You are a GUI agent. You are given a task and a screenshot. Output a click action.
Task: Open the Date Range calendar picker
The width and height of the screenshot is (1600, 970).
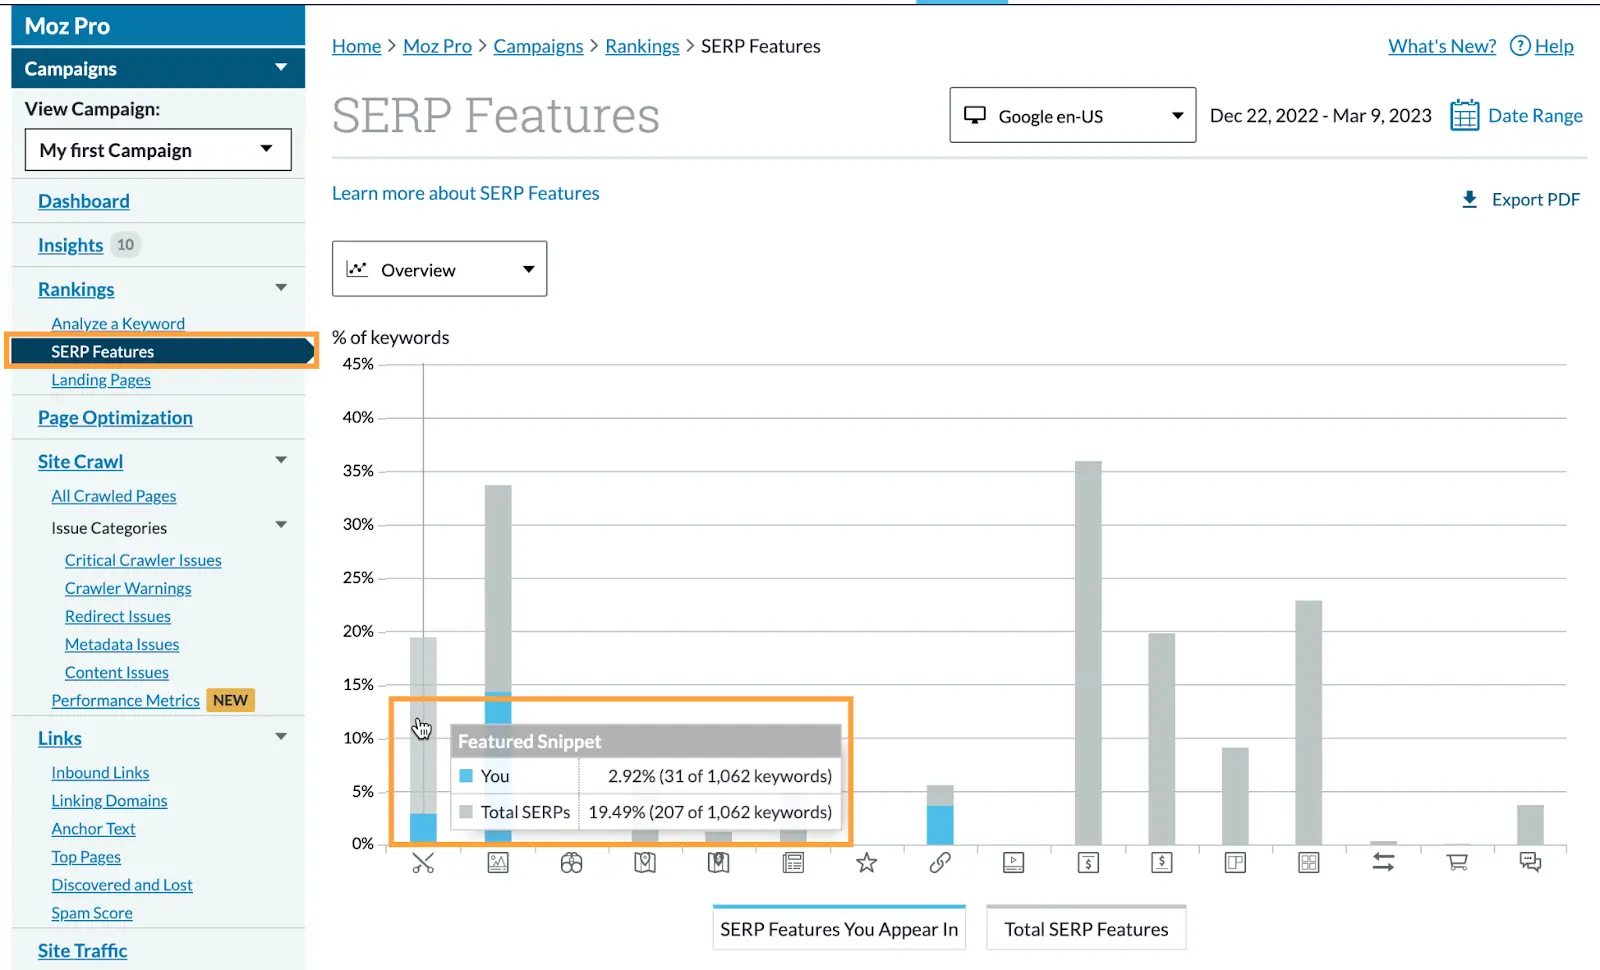tap(1517, 116)
